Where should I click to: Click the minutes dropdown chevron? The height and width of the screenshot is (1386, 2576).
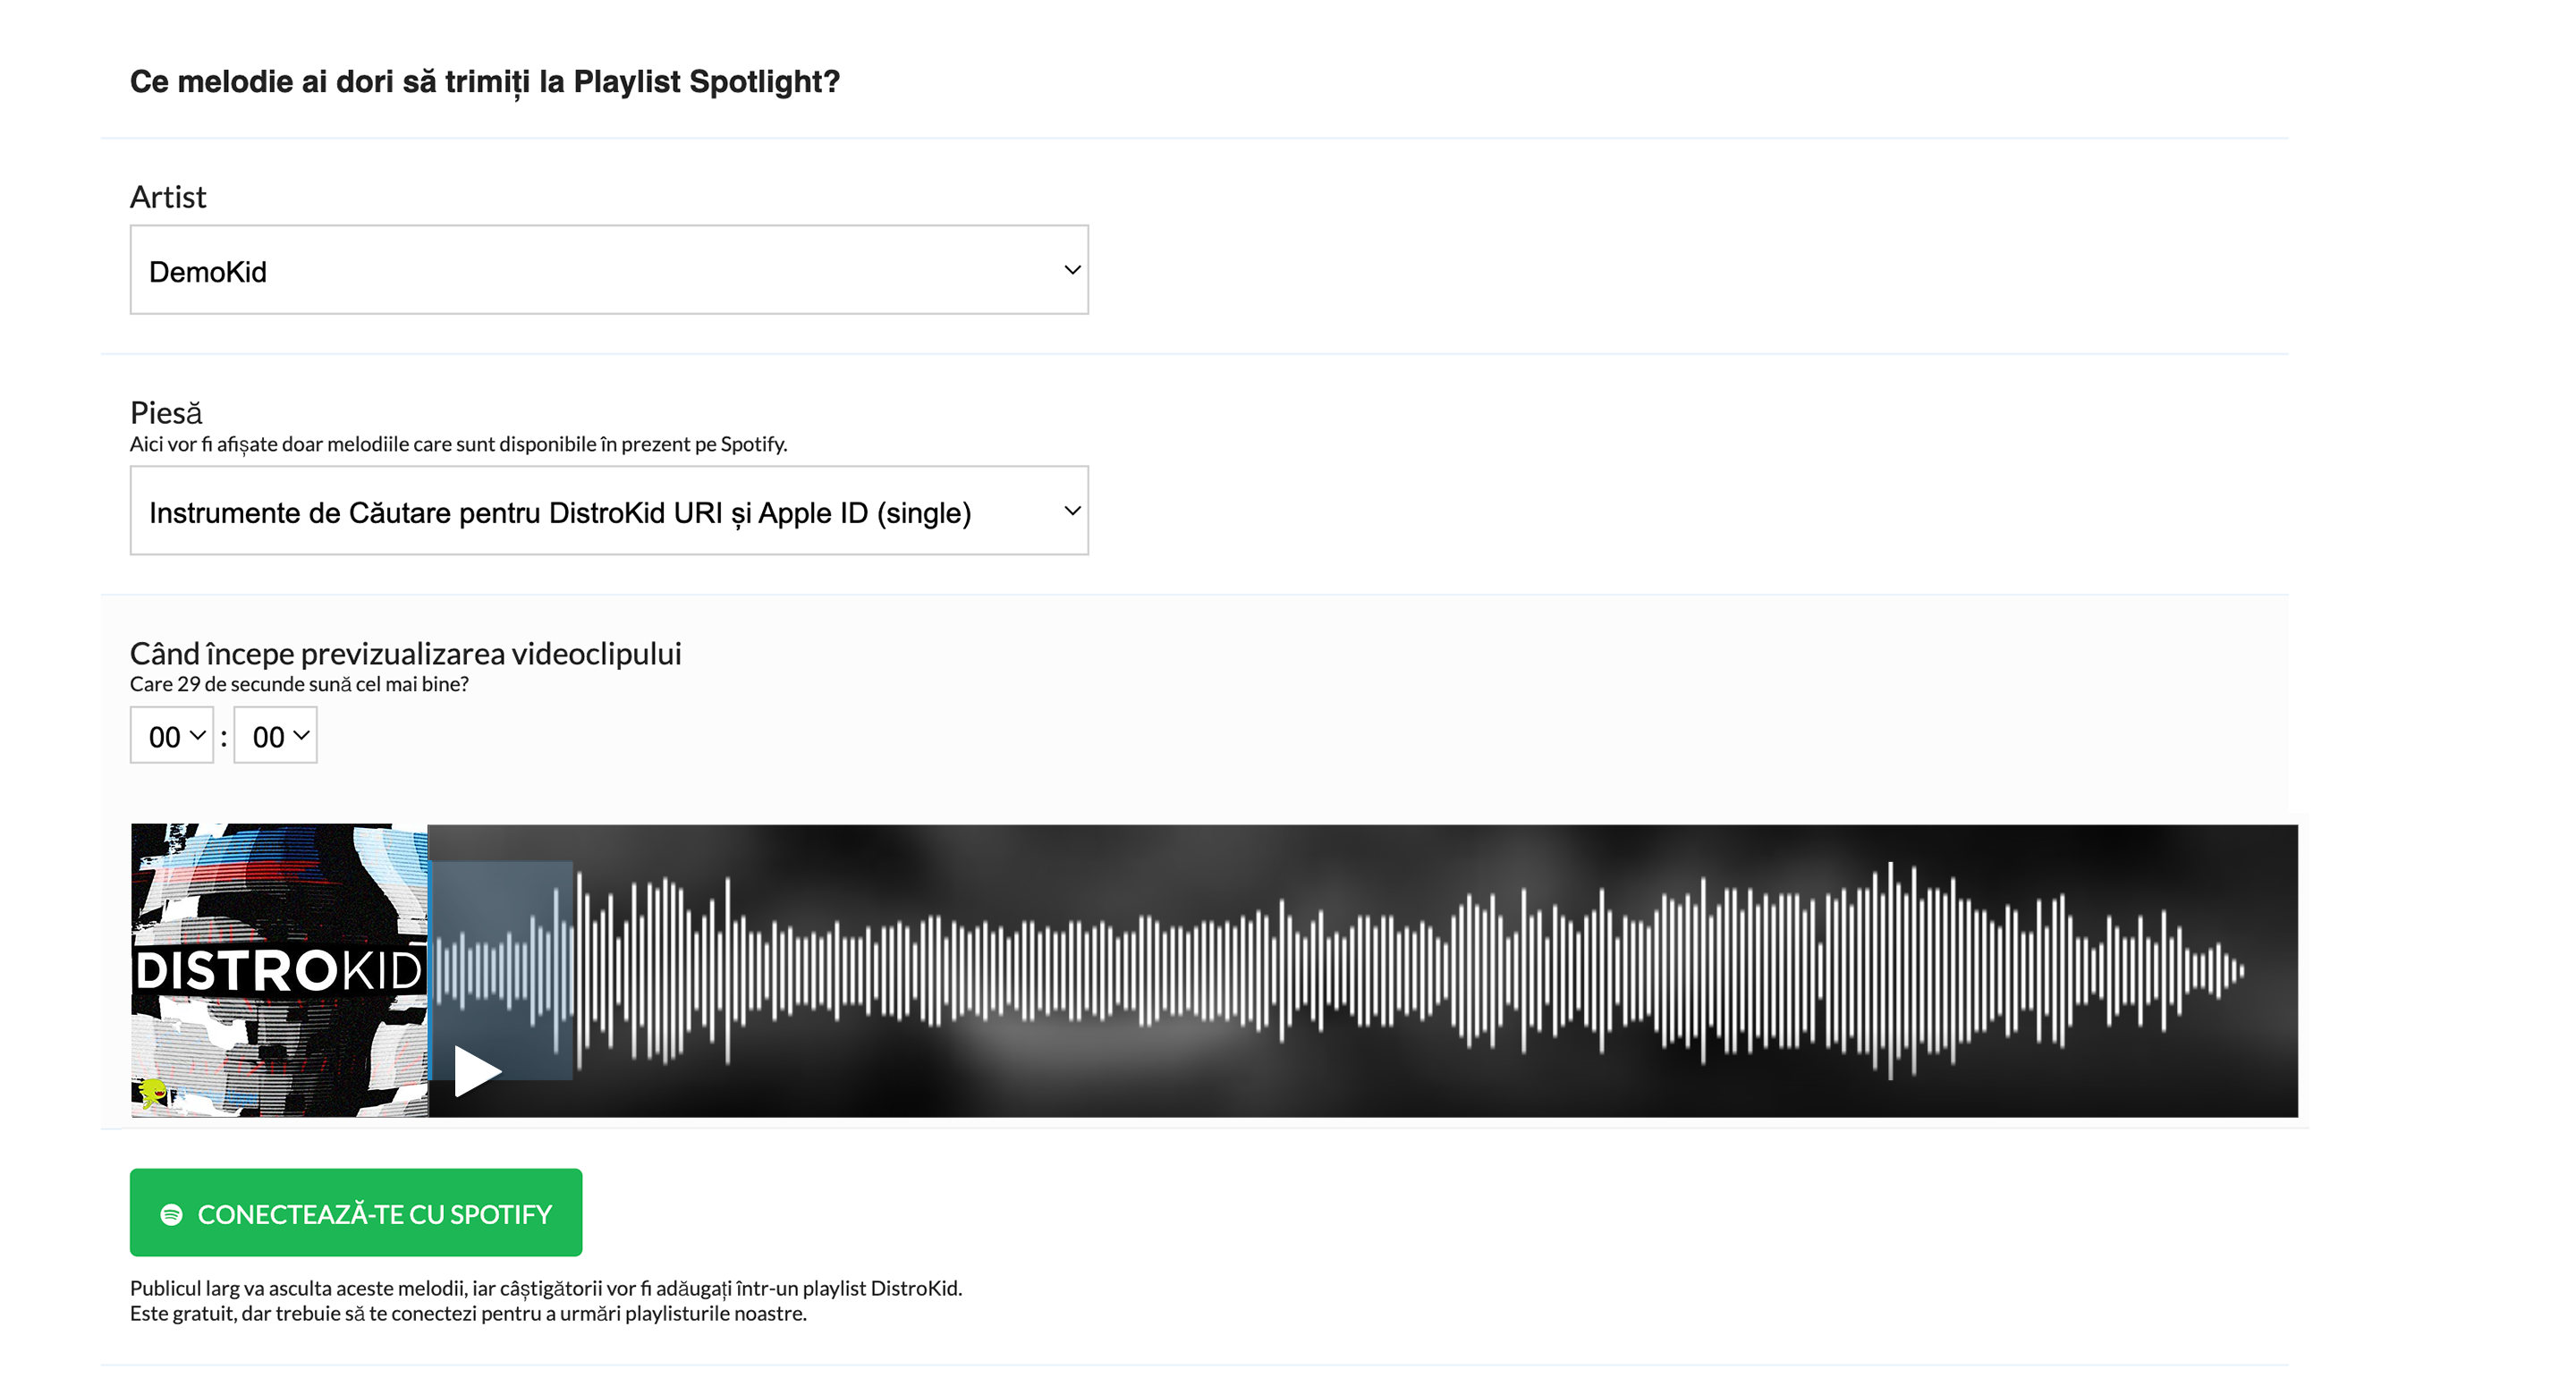(x=198, y=735)
